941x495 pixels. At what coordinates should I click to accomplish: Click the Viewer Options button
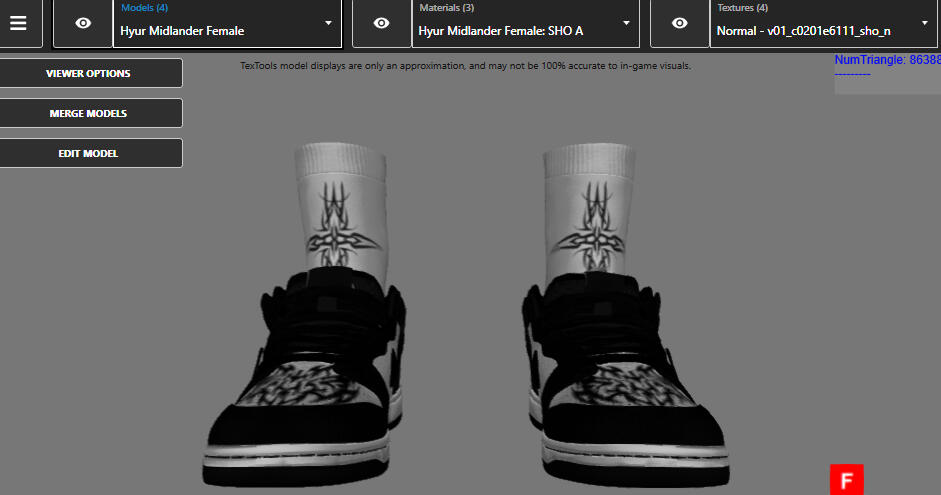89,73
